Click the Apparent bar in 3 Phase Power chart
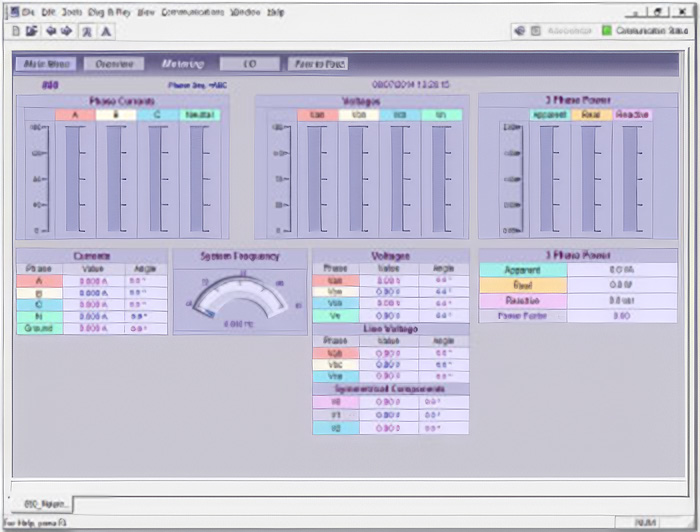700x532 pixels. [549, 179]
